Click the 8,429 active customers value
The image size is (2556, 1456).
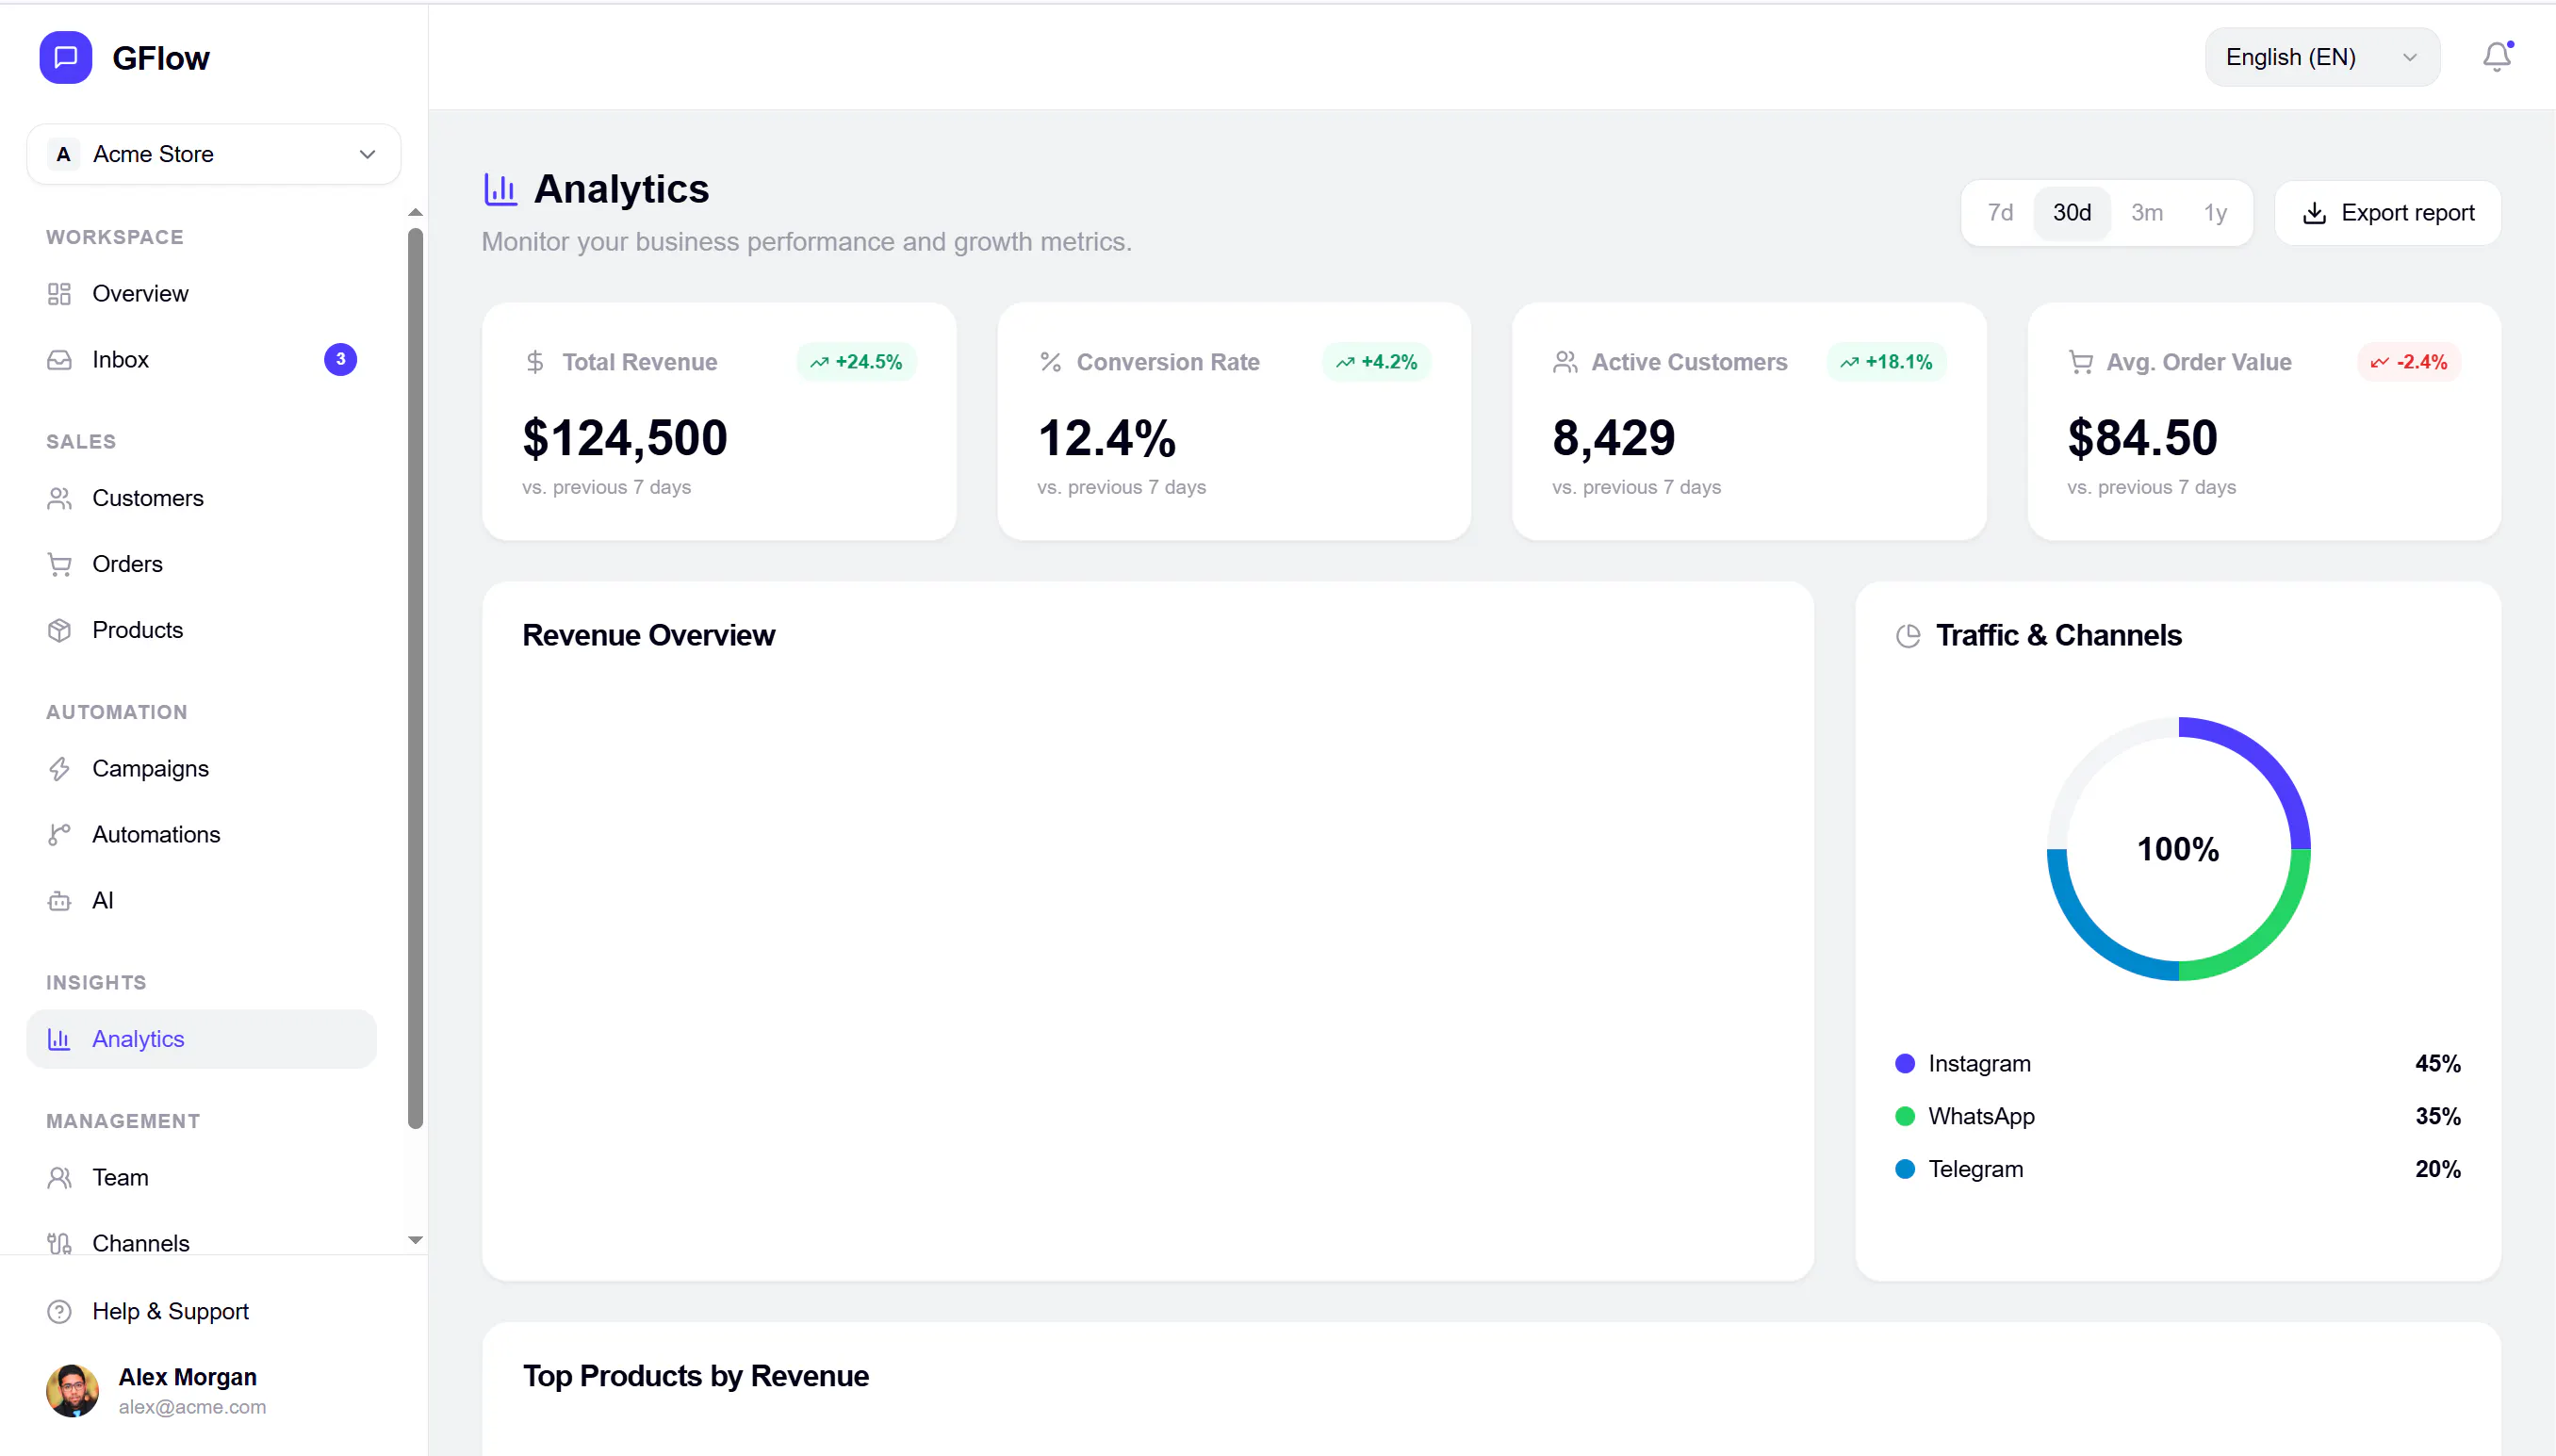pos(1614,438)
